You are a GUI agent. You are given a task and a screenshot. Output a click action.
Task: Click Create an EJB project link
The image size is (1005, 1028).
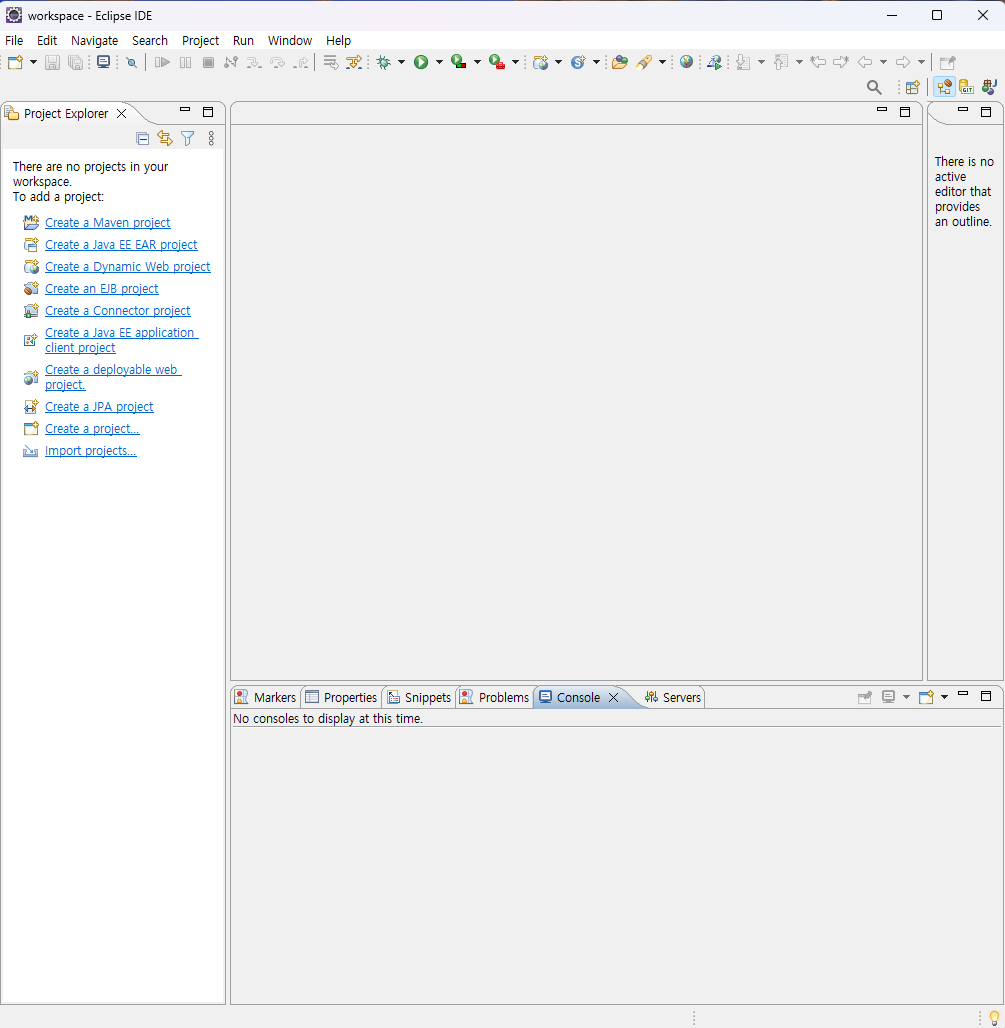(102, 289)
